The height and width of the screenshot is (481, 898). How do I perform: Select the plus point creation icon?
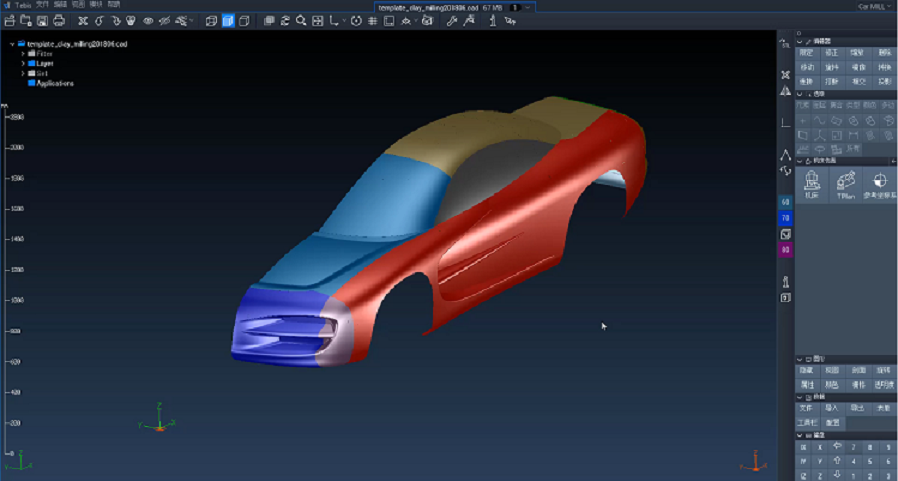tap(802, 121)
